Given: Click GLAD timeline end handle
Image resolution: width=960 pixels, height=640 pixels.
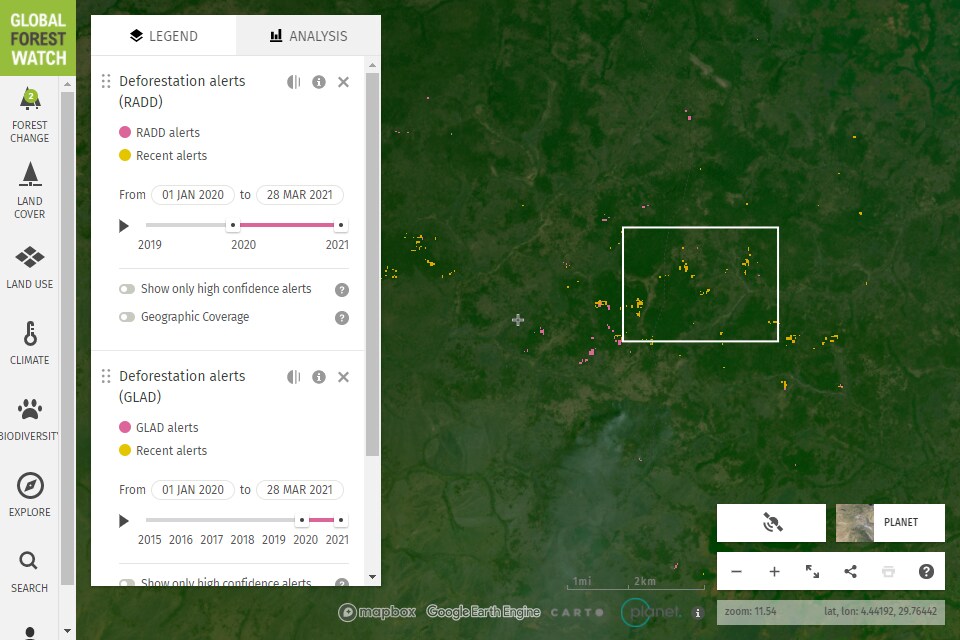Looking at the screenshot, I should click(341, 521).
